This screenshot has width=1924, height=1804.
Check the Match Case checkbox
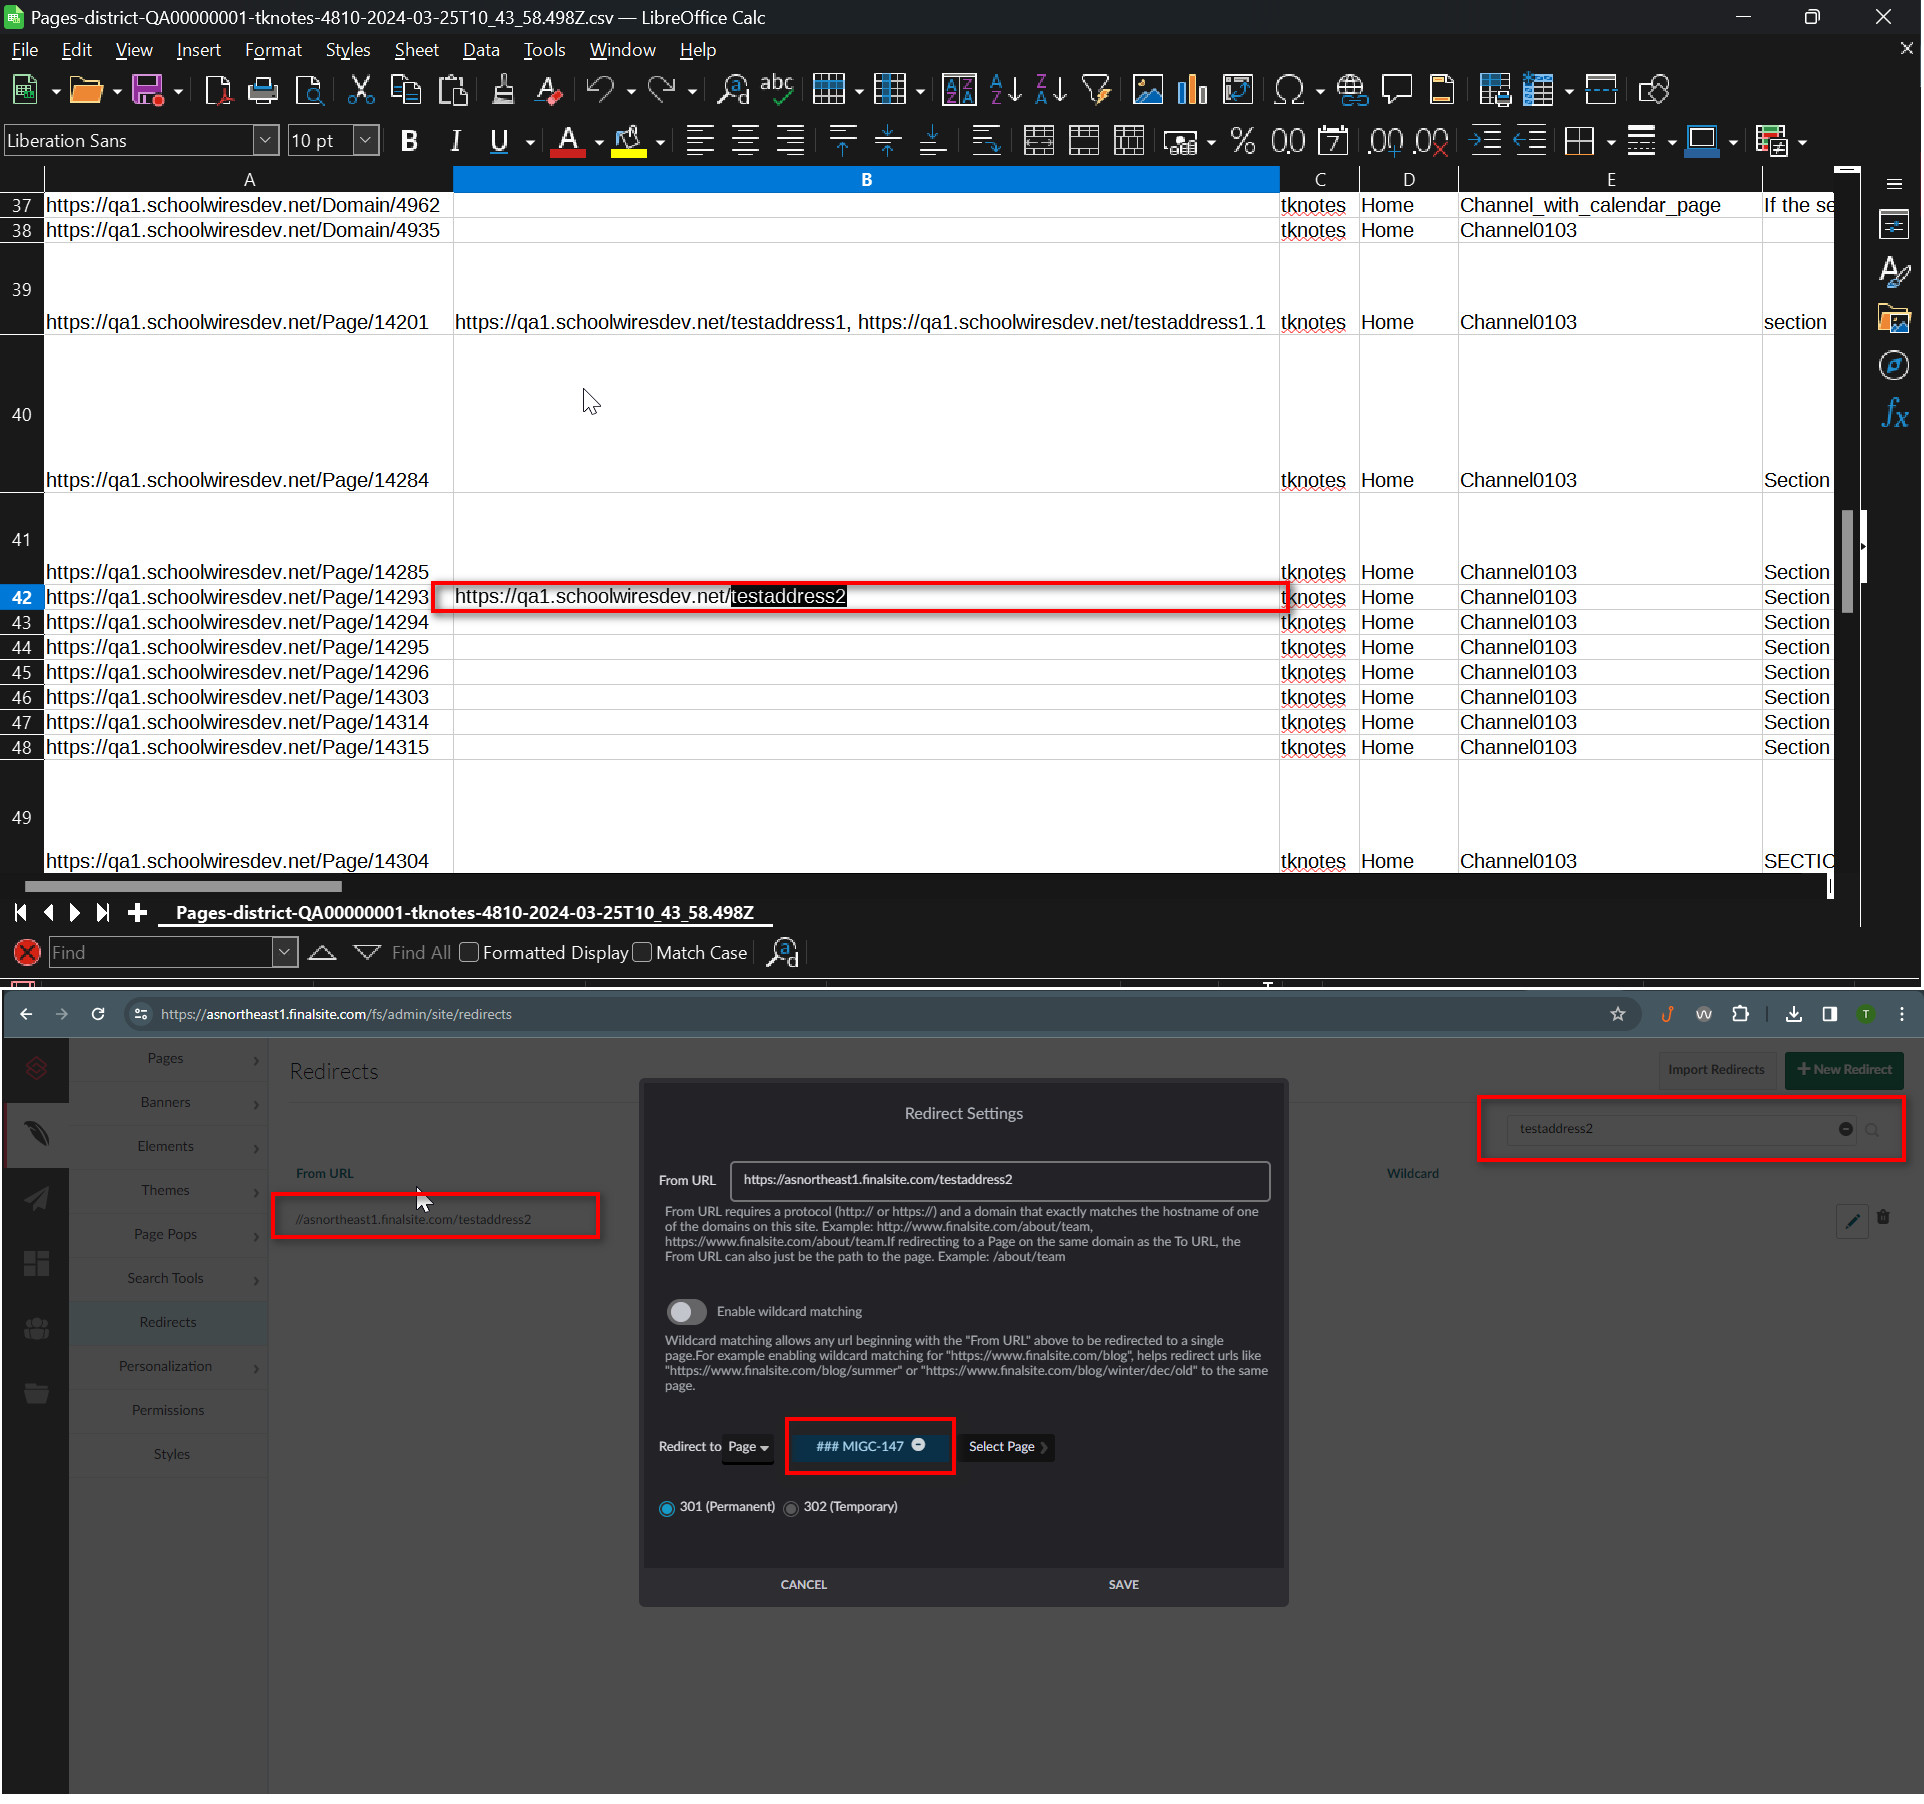[642, 952]
